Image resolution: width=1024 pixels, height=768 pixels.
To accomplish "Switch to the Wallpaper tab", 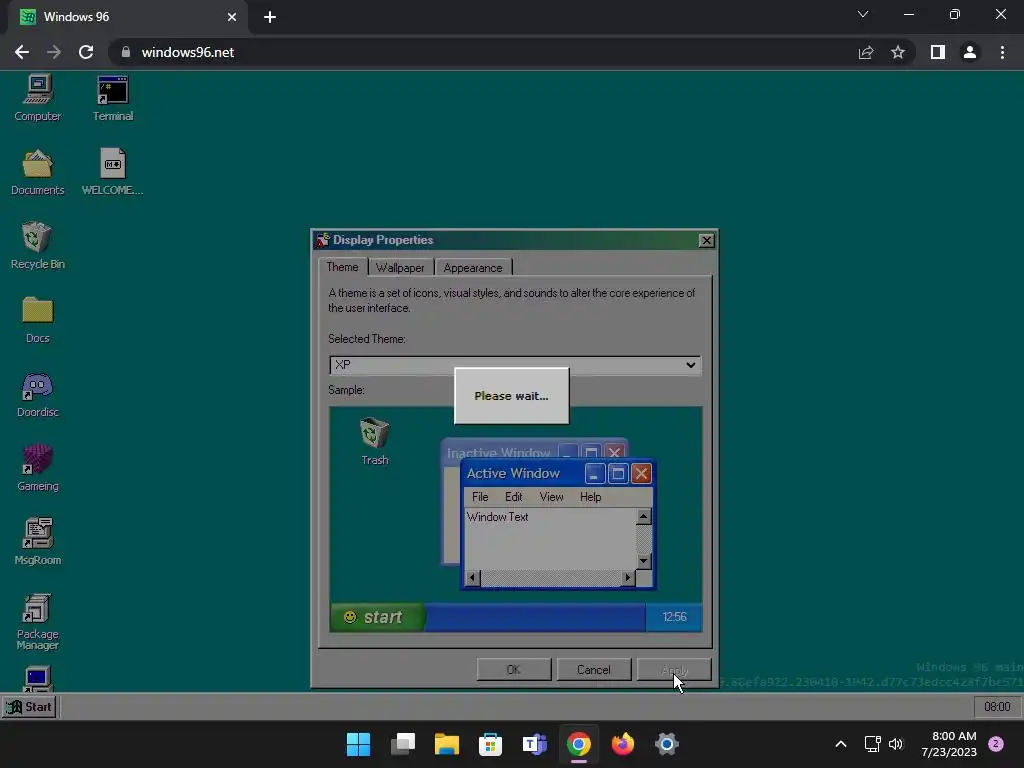I will point(400,268).
